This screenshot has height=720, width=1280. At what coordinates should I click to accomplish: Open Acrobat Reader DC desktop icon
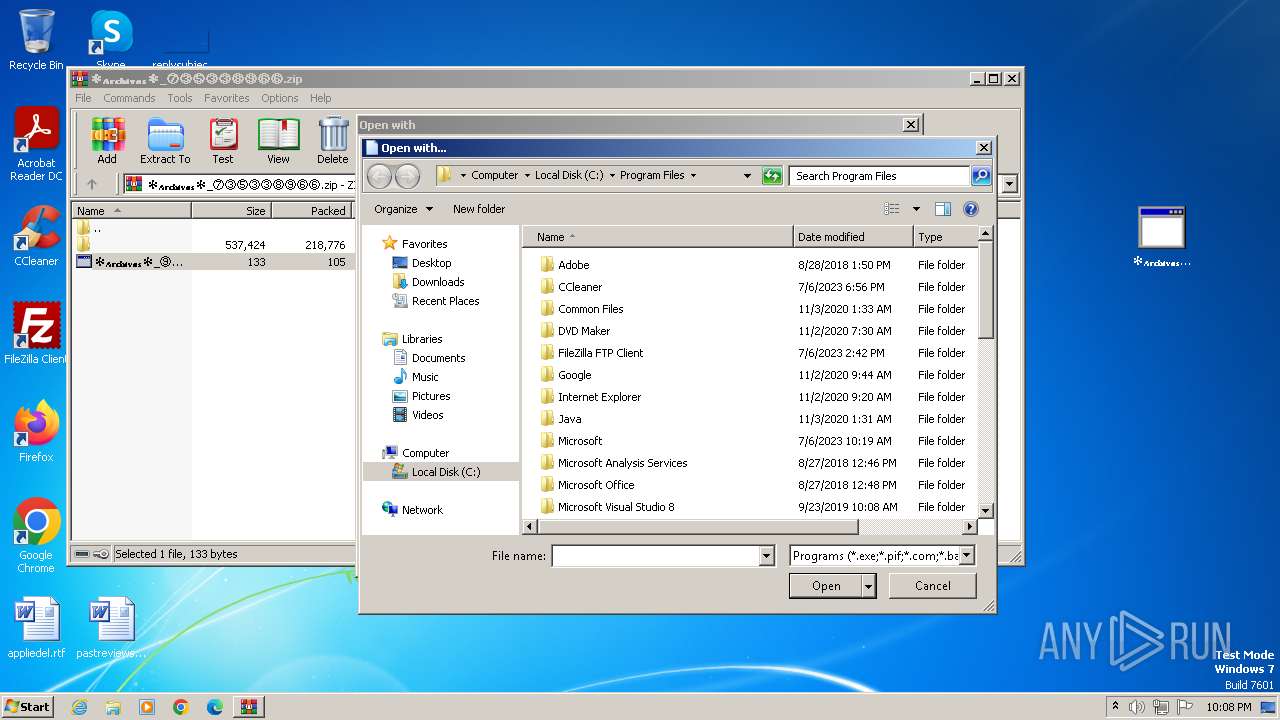tap(36, 144)
